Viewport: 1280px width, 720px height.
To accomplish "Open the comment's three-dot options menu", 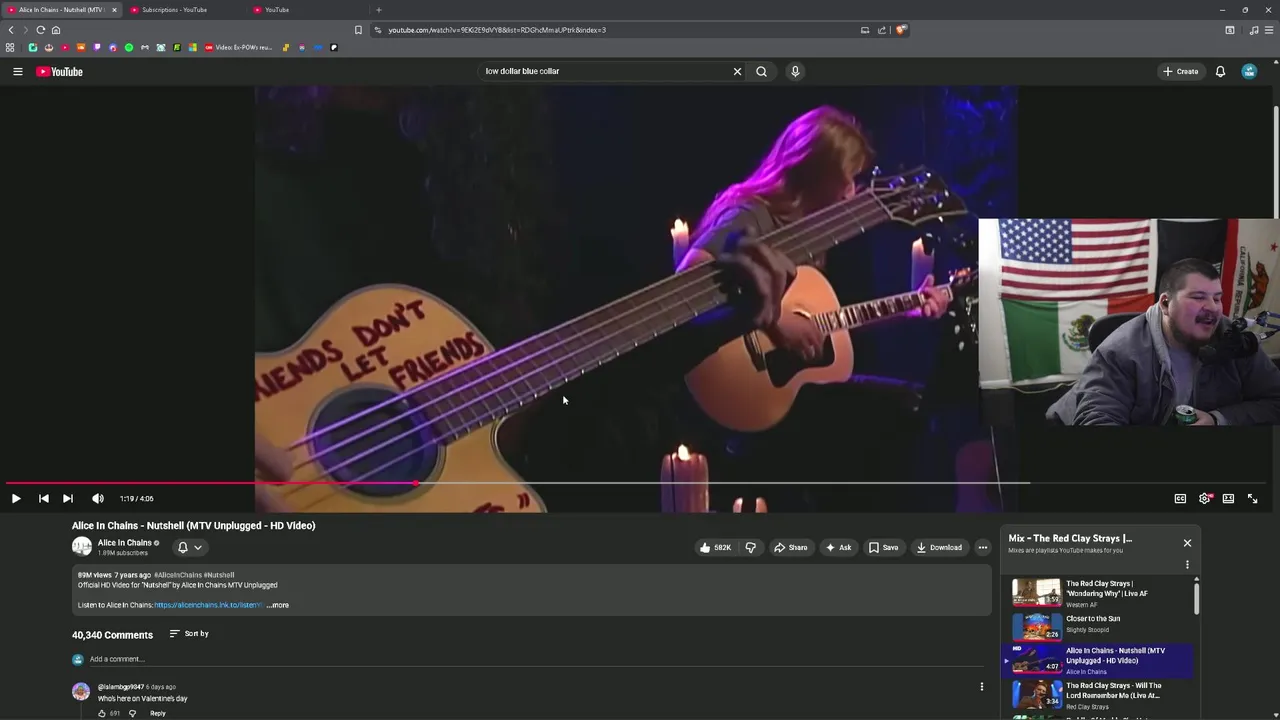I will [981, 686].
